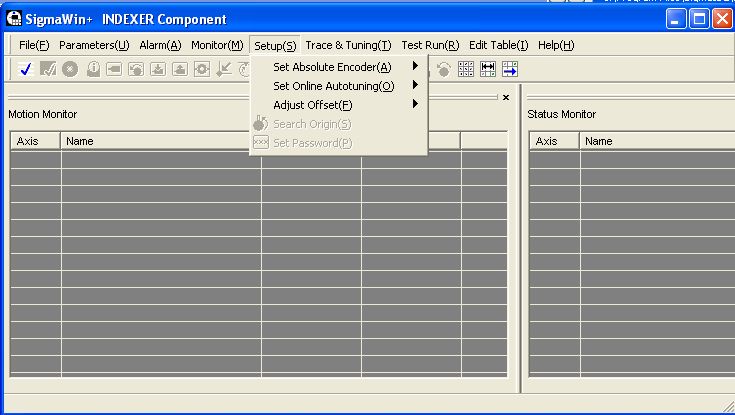The image size is (735, 415).
Task: Click the window resize grip at bottom corner
Action: 728,407
